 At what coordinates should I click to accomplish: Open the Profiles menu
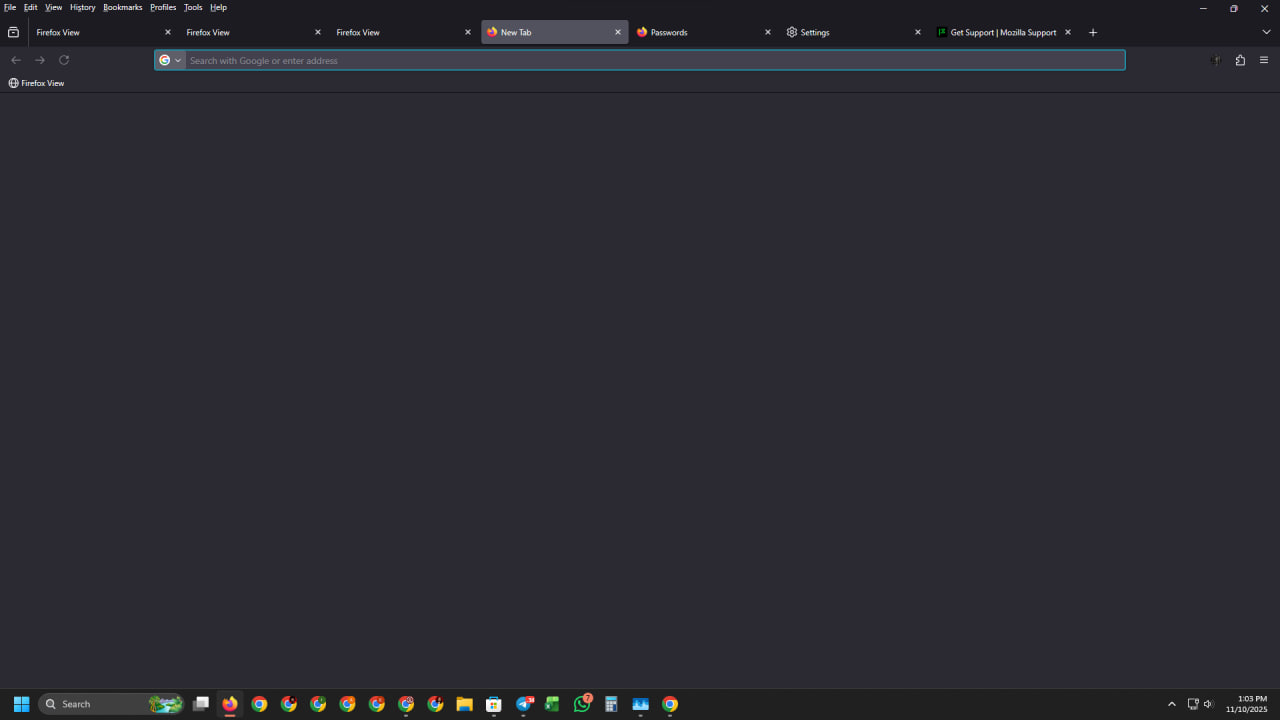click(x=163, y=7)
